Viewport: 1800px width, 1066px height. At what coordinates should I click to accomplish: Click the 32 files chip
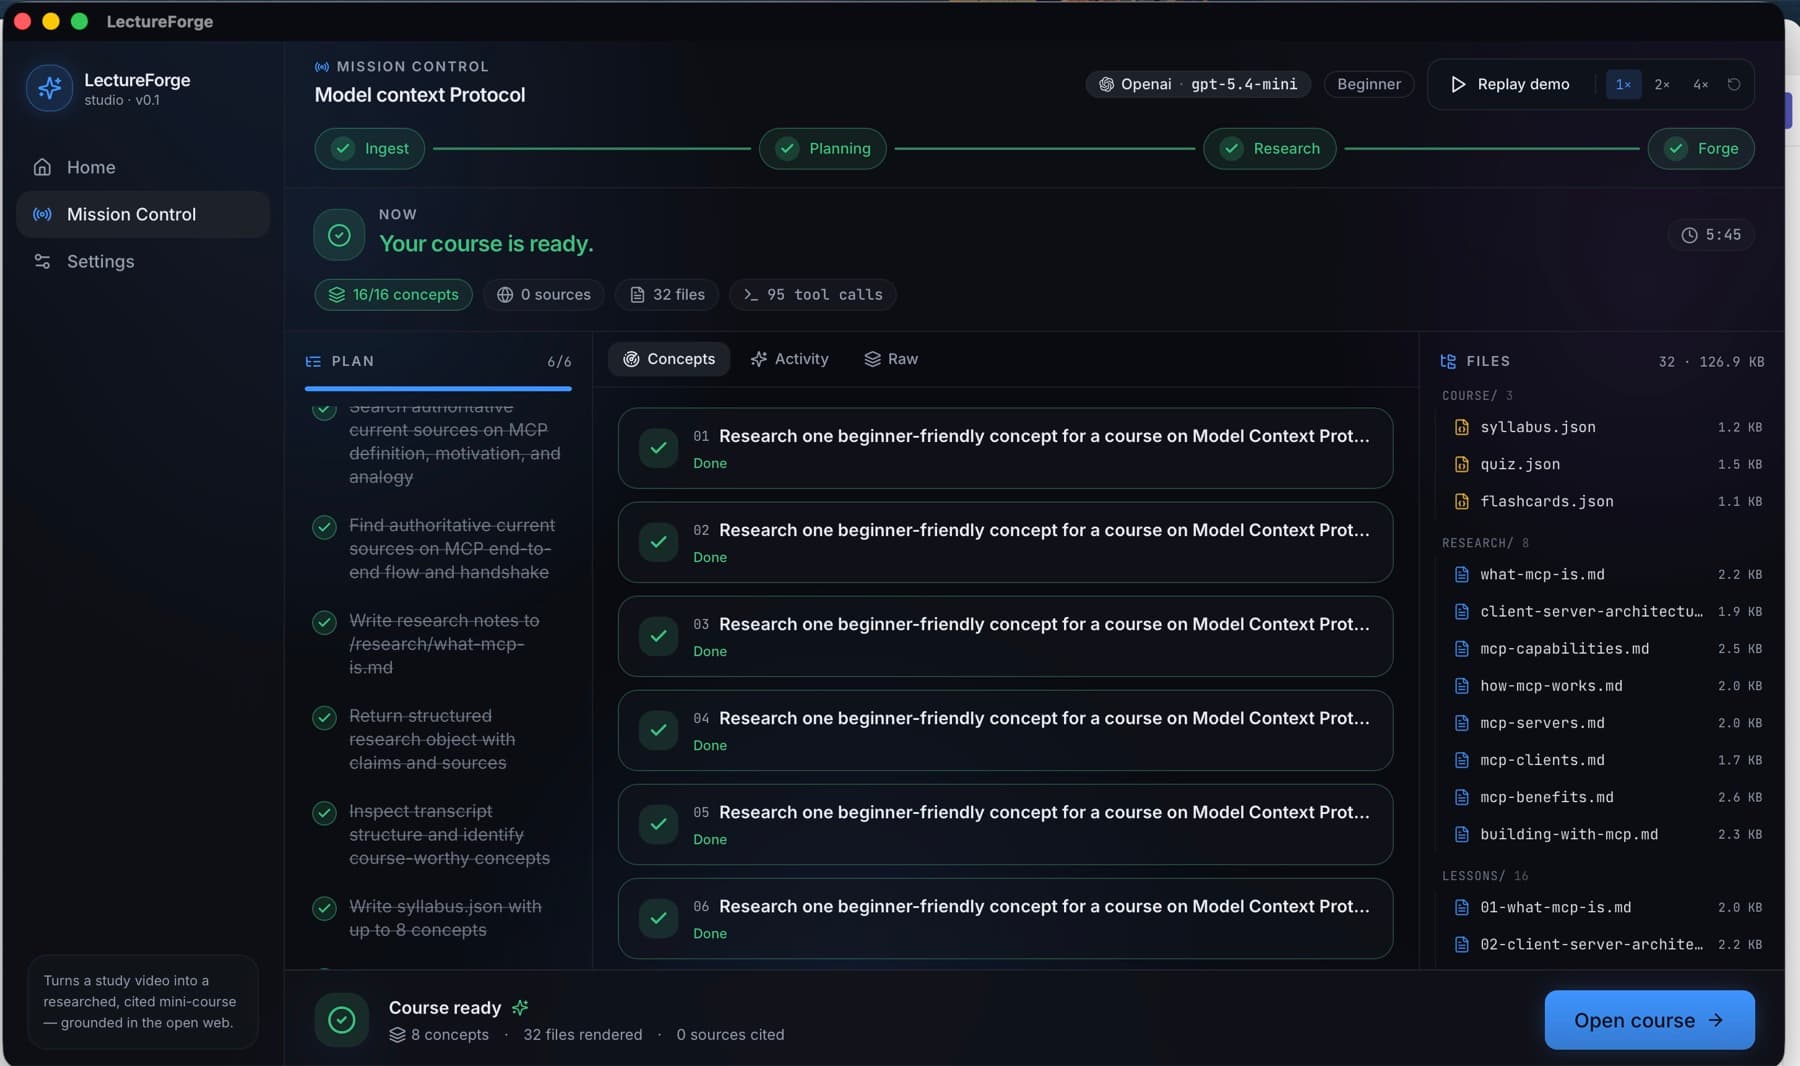coord(667,294)
